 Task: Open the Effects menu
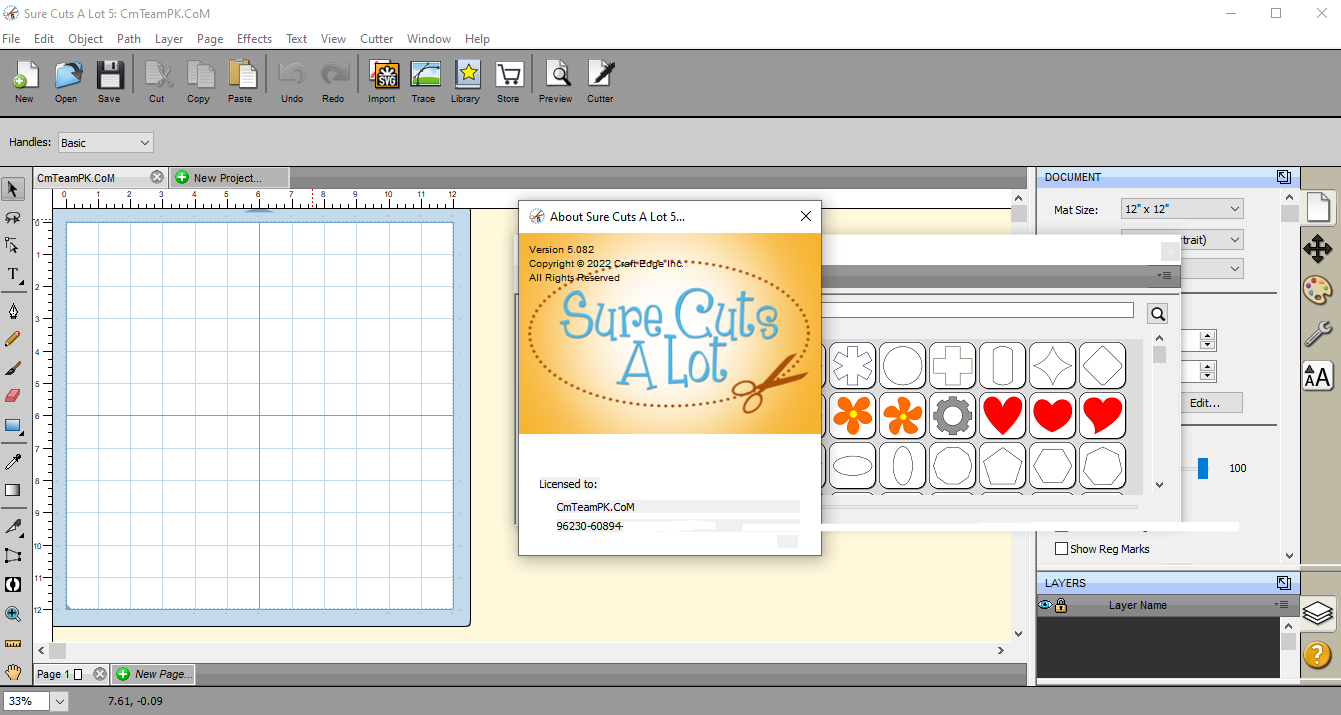click(254, 39)
